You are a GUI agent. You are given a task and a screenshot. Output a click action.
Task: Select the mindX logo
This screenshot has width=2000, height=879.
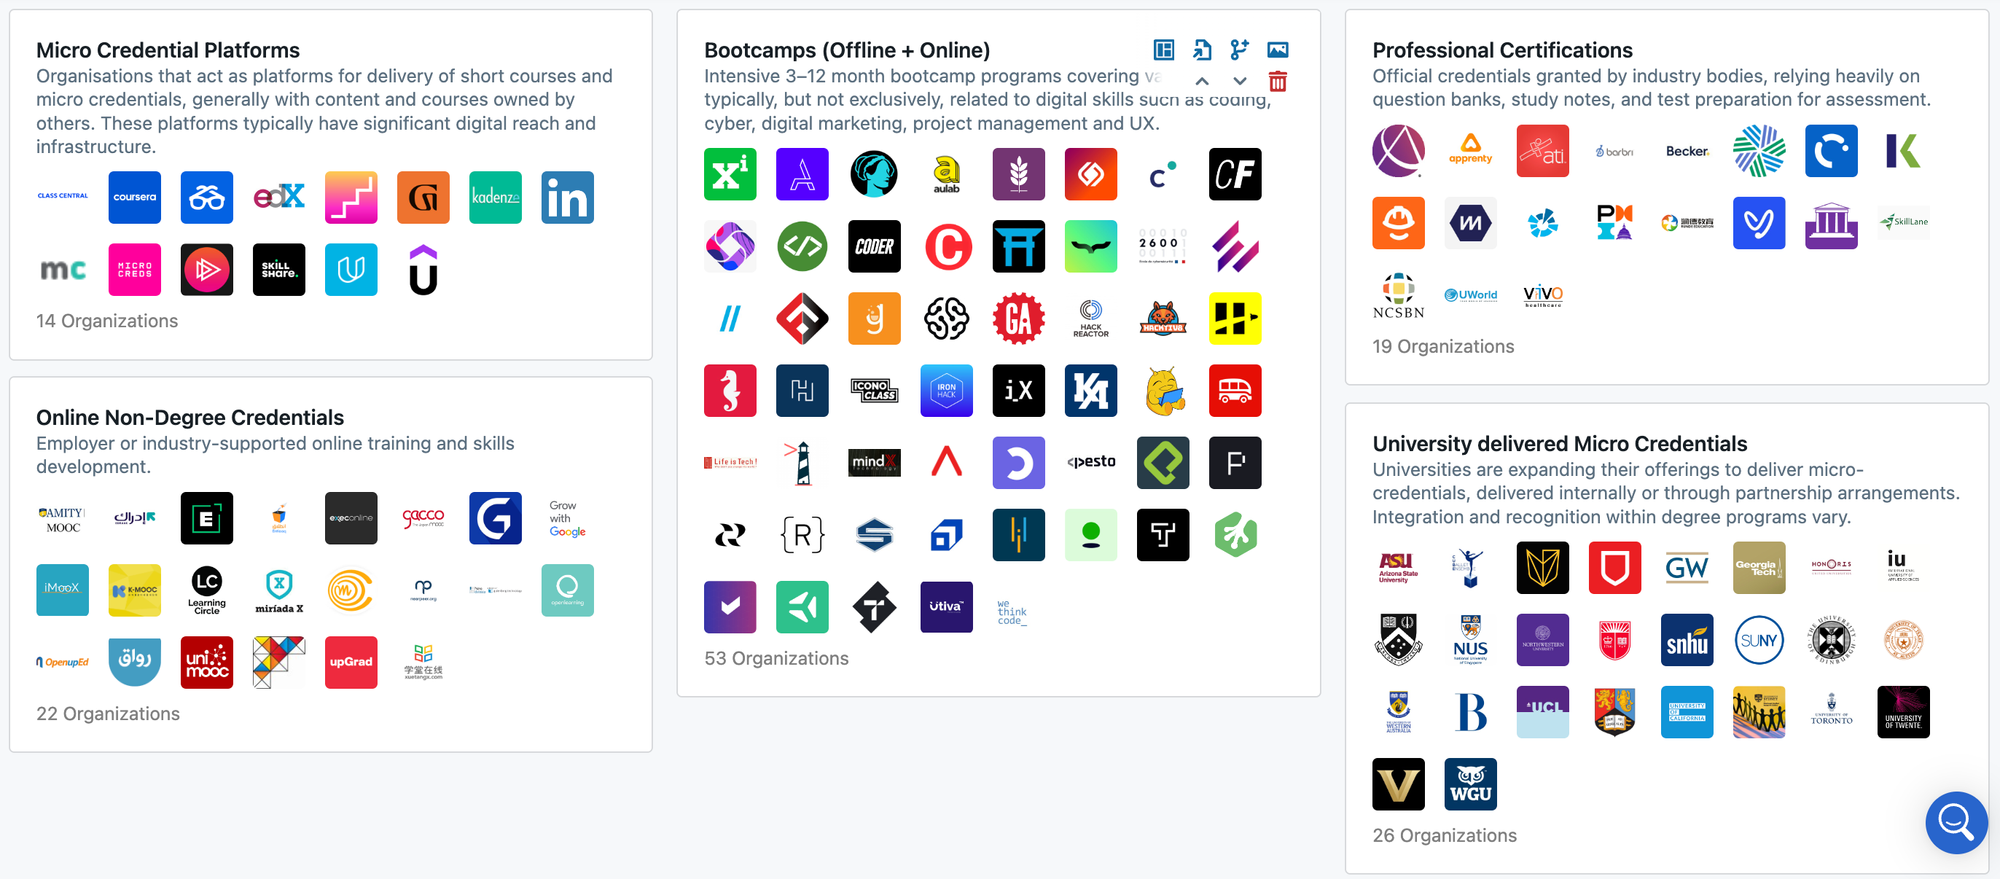coord(874,463)
